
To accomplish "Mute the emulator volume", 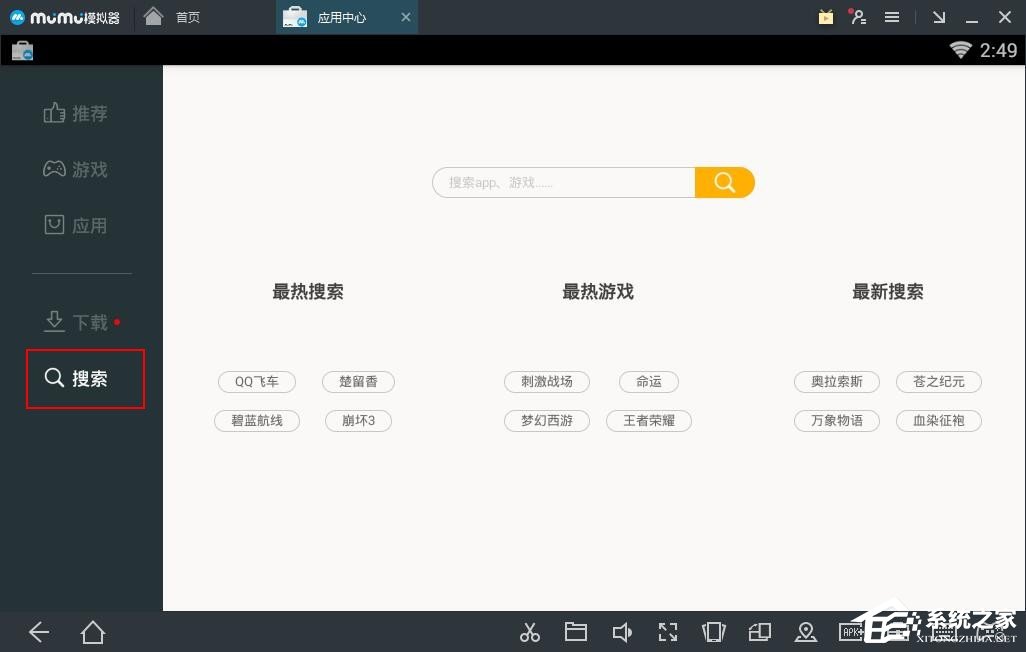I will [x=622, y=632].
